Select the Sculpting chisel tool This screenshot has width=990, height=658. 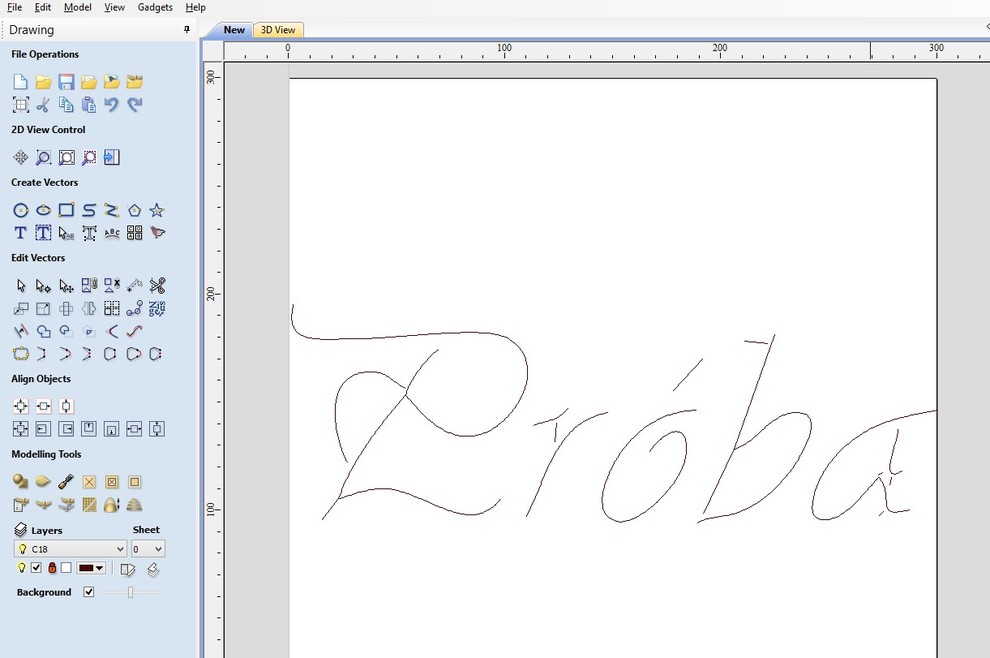[x=66, y=482]
